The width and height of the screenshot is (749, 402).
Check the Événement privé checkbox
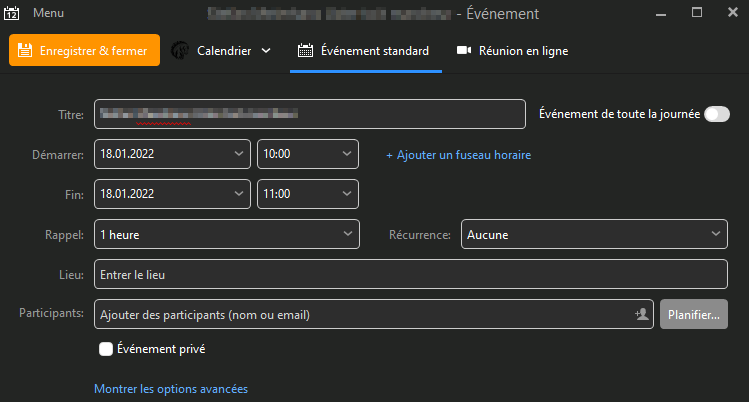click(106, 349)
